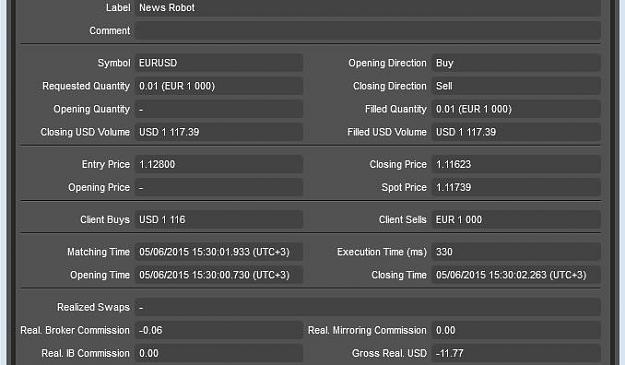625x365 pixels.
Task: Click the Execution Time (ms) label
Action: 382,252
